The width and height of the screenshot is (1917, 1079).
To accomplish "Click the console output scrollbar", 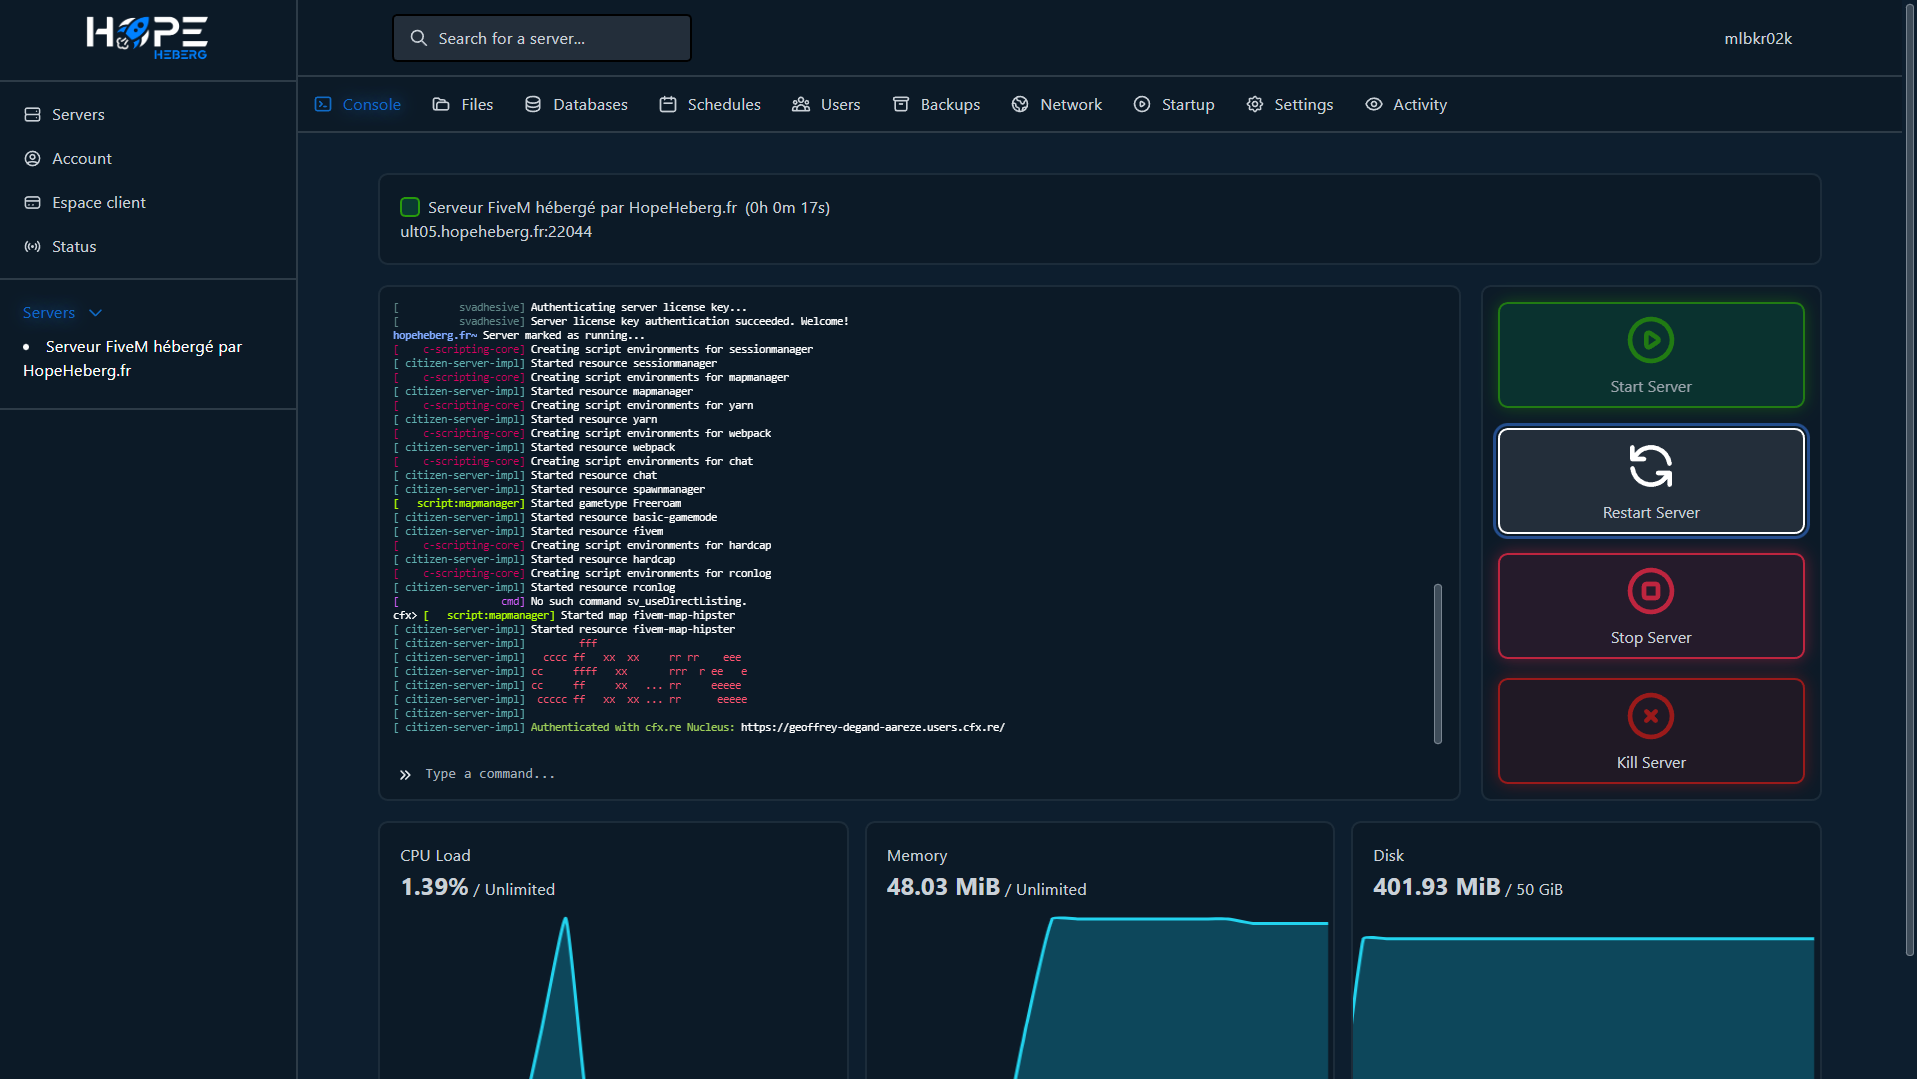I will coord(1437,663).
